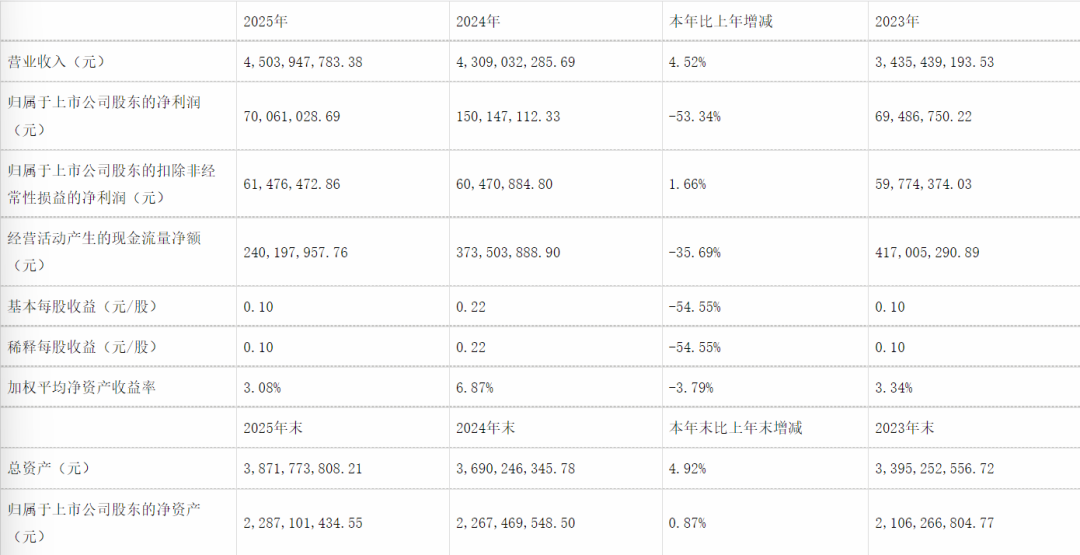Select the -53.34% net profit change cell
1080x555 pixels.
click(695, 117)
